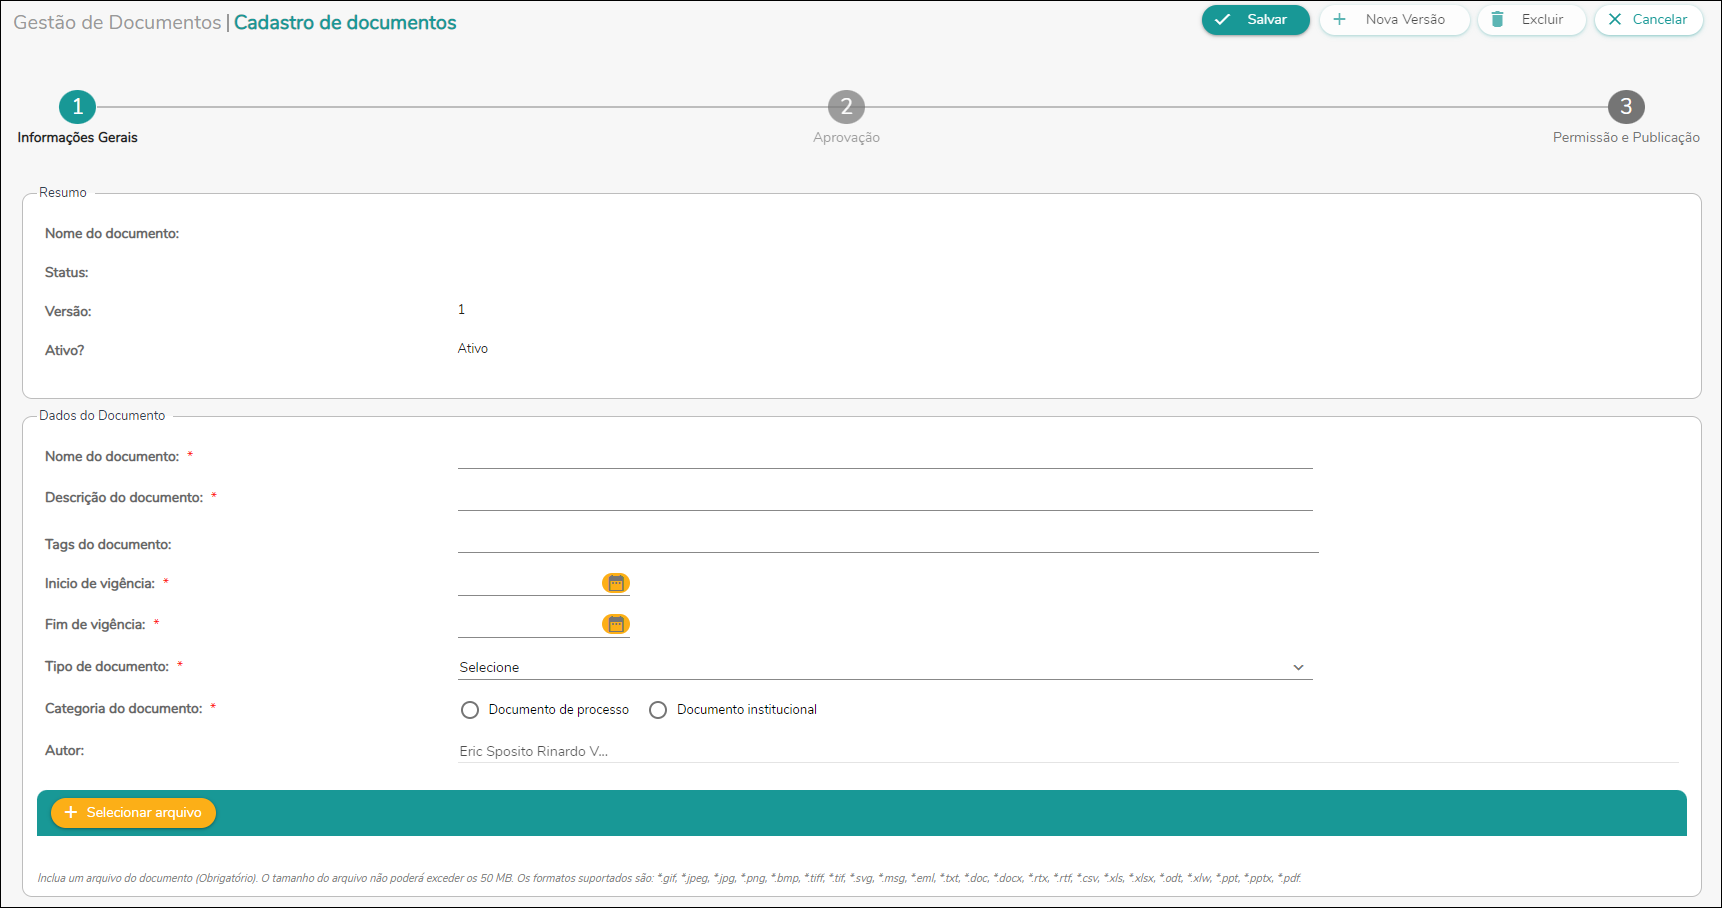1722x908 pixels.
Task: Go to step 1 Informações Gerais
Action: 77,107
